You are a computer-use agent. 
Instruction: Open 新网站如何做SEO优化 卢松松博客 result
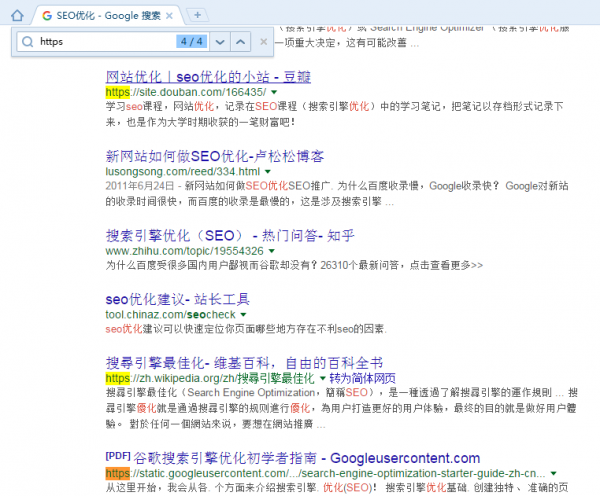click(215, 155)
